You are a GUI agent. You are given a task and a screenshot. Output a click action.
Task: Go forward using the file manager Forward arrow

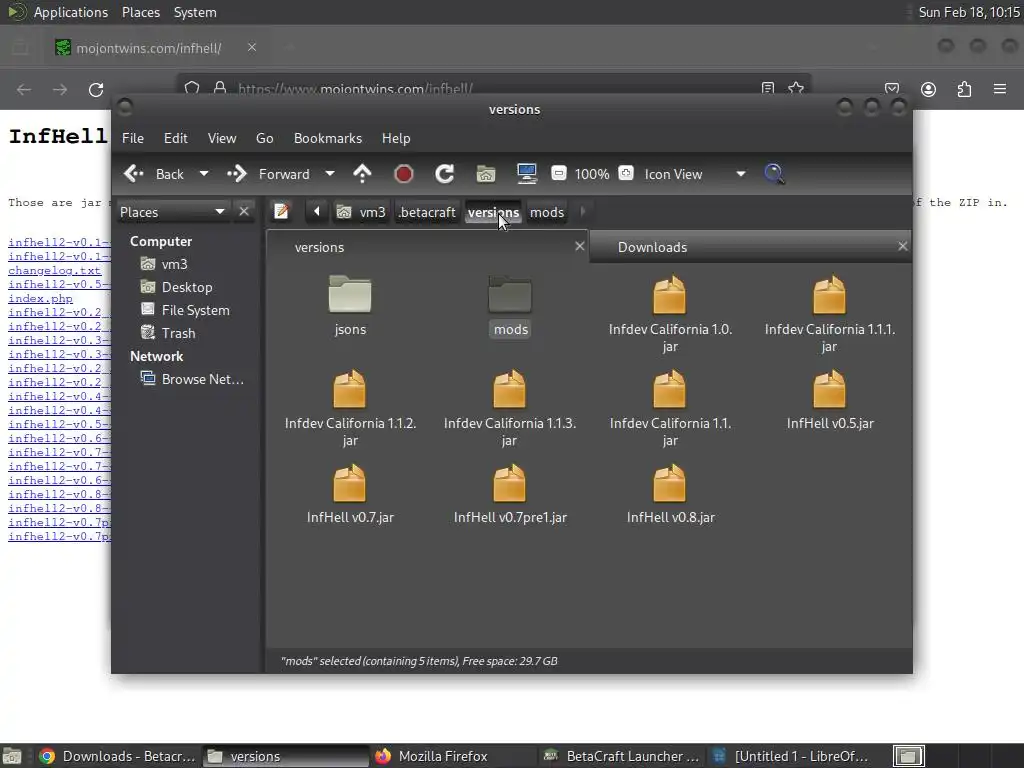coord(268,174)
